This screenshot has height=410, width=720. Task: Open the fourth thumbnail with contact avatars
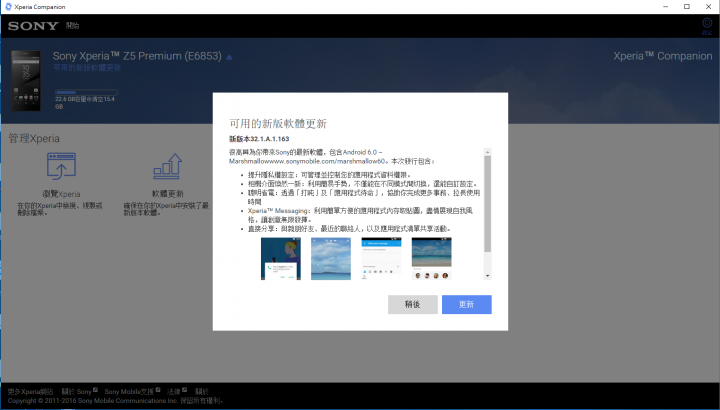point(432,258)
